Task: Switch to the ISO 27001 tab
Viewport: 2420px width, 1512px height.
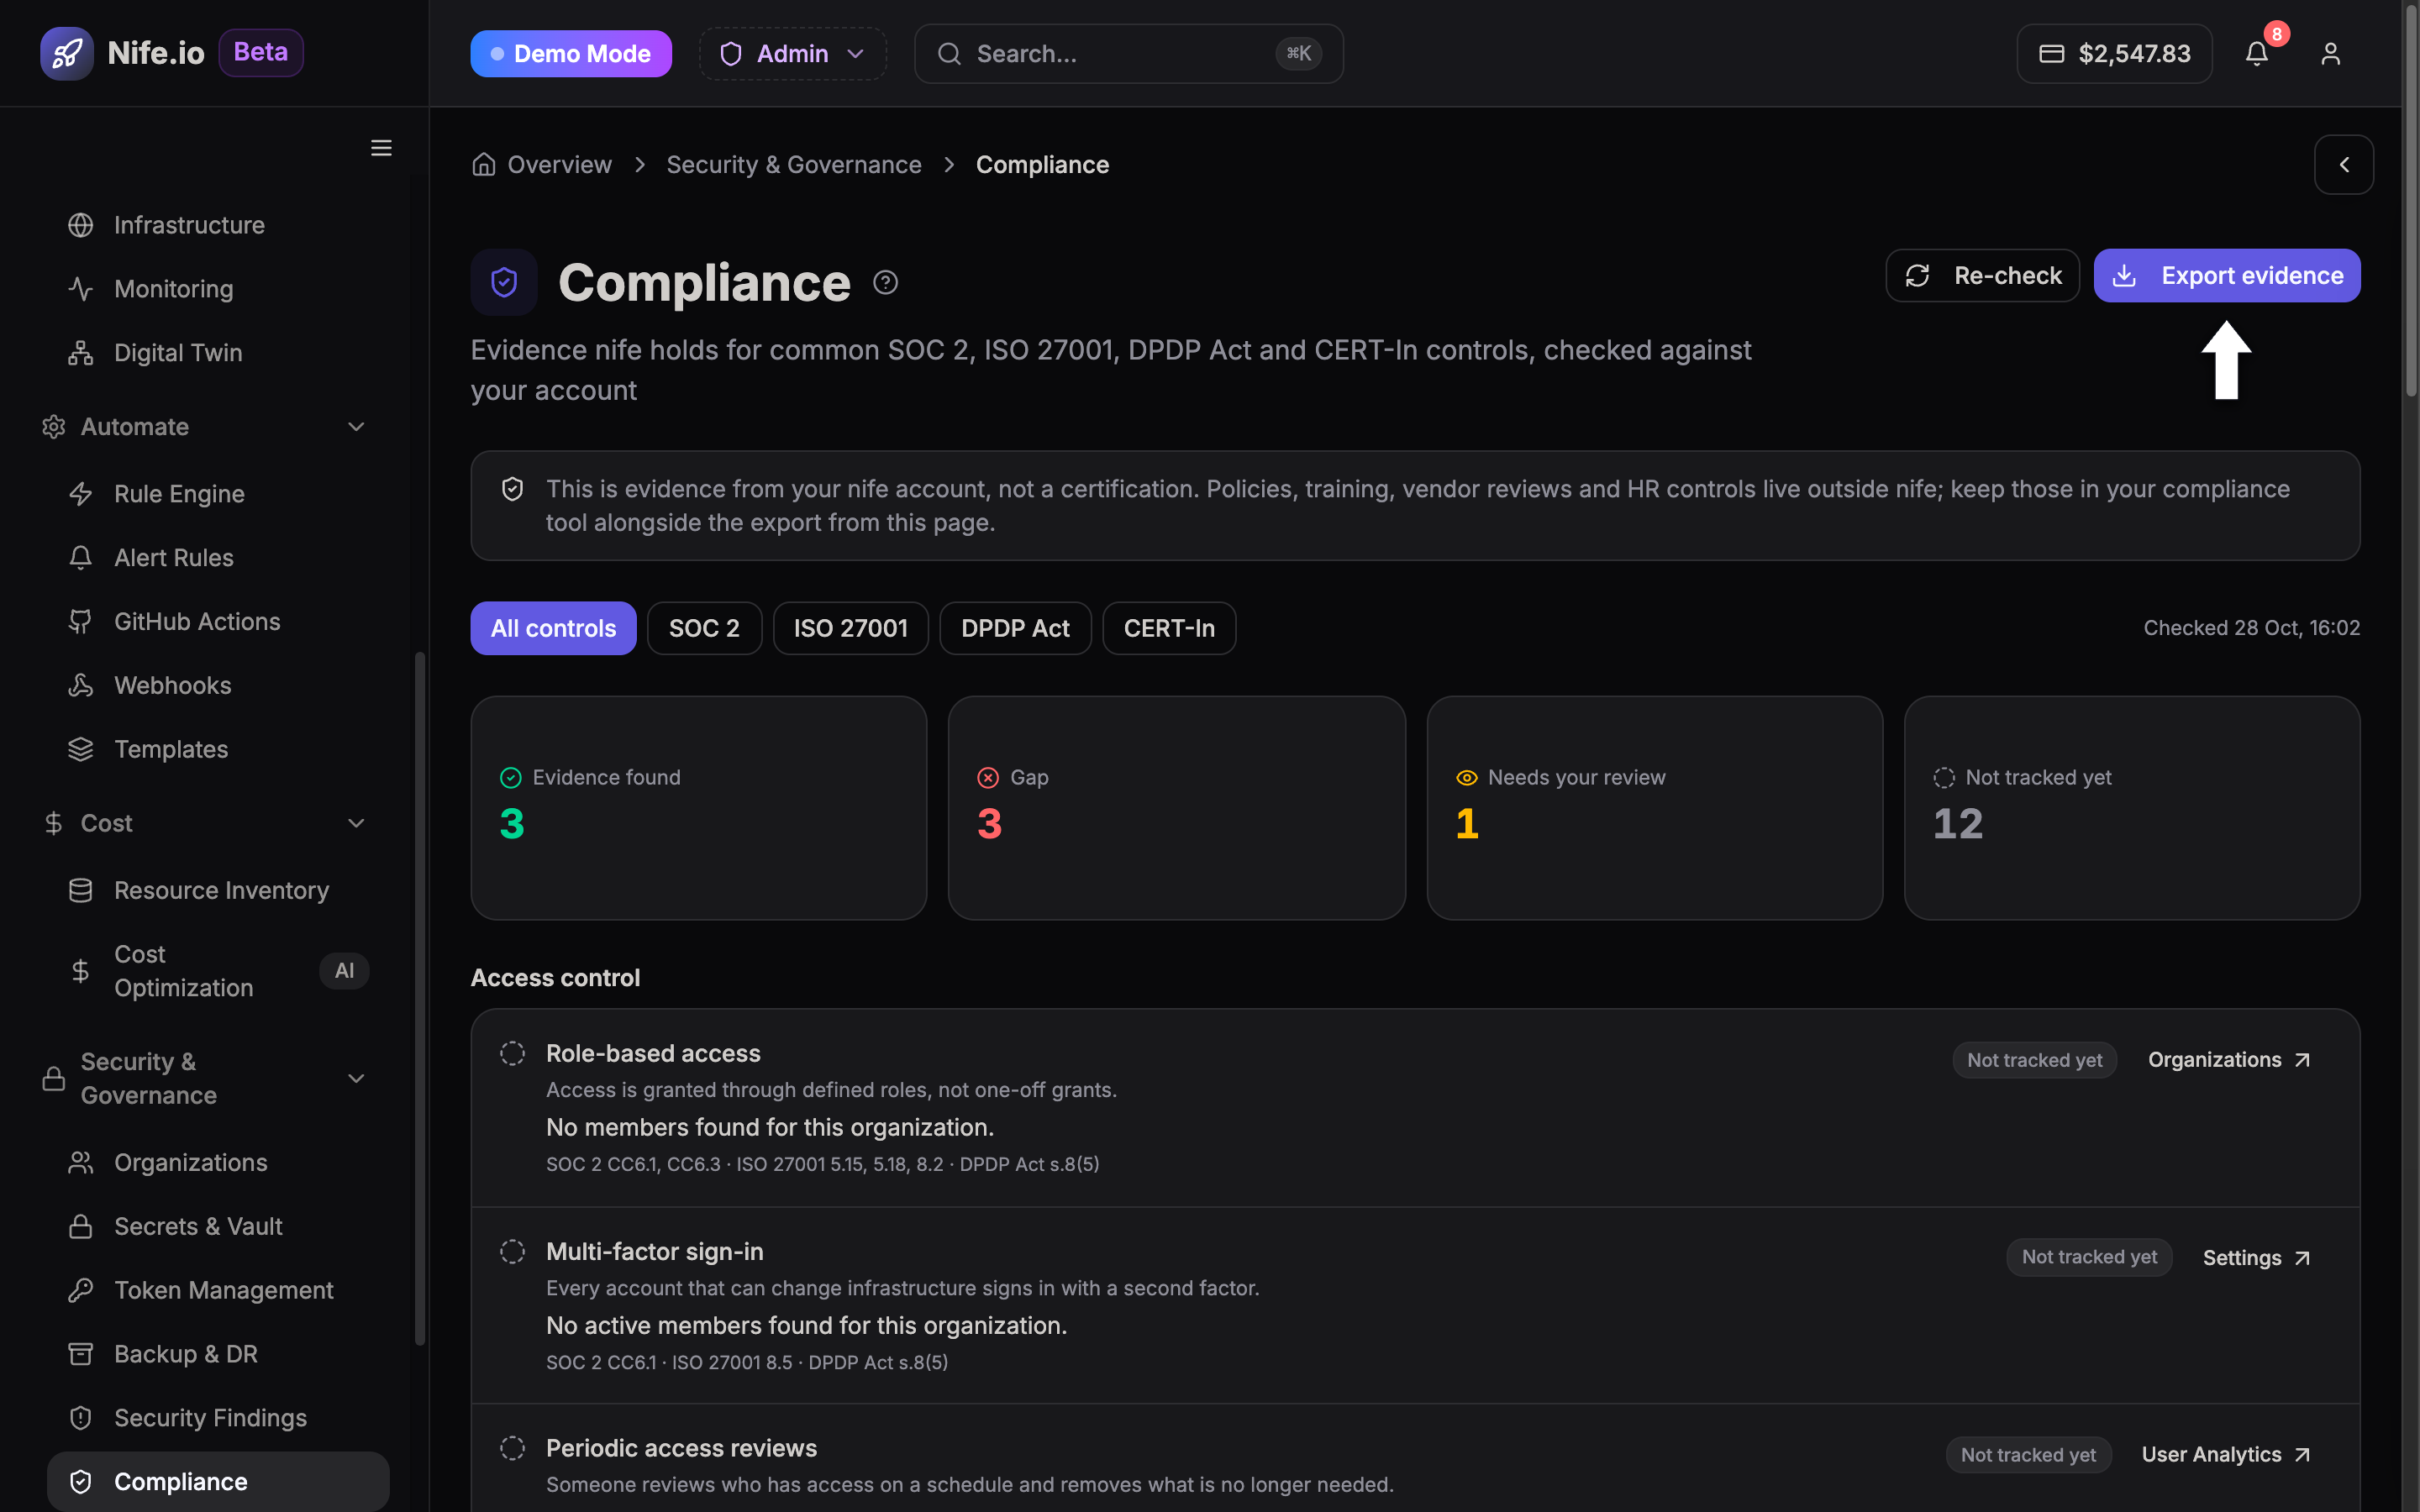Action: [x=850, y=628]
